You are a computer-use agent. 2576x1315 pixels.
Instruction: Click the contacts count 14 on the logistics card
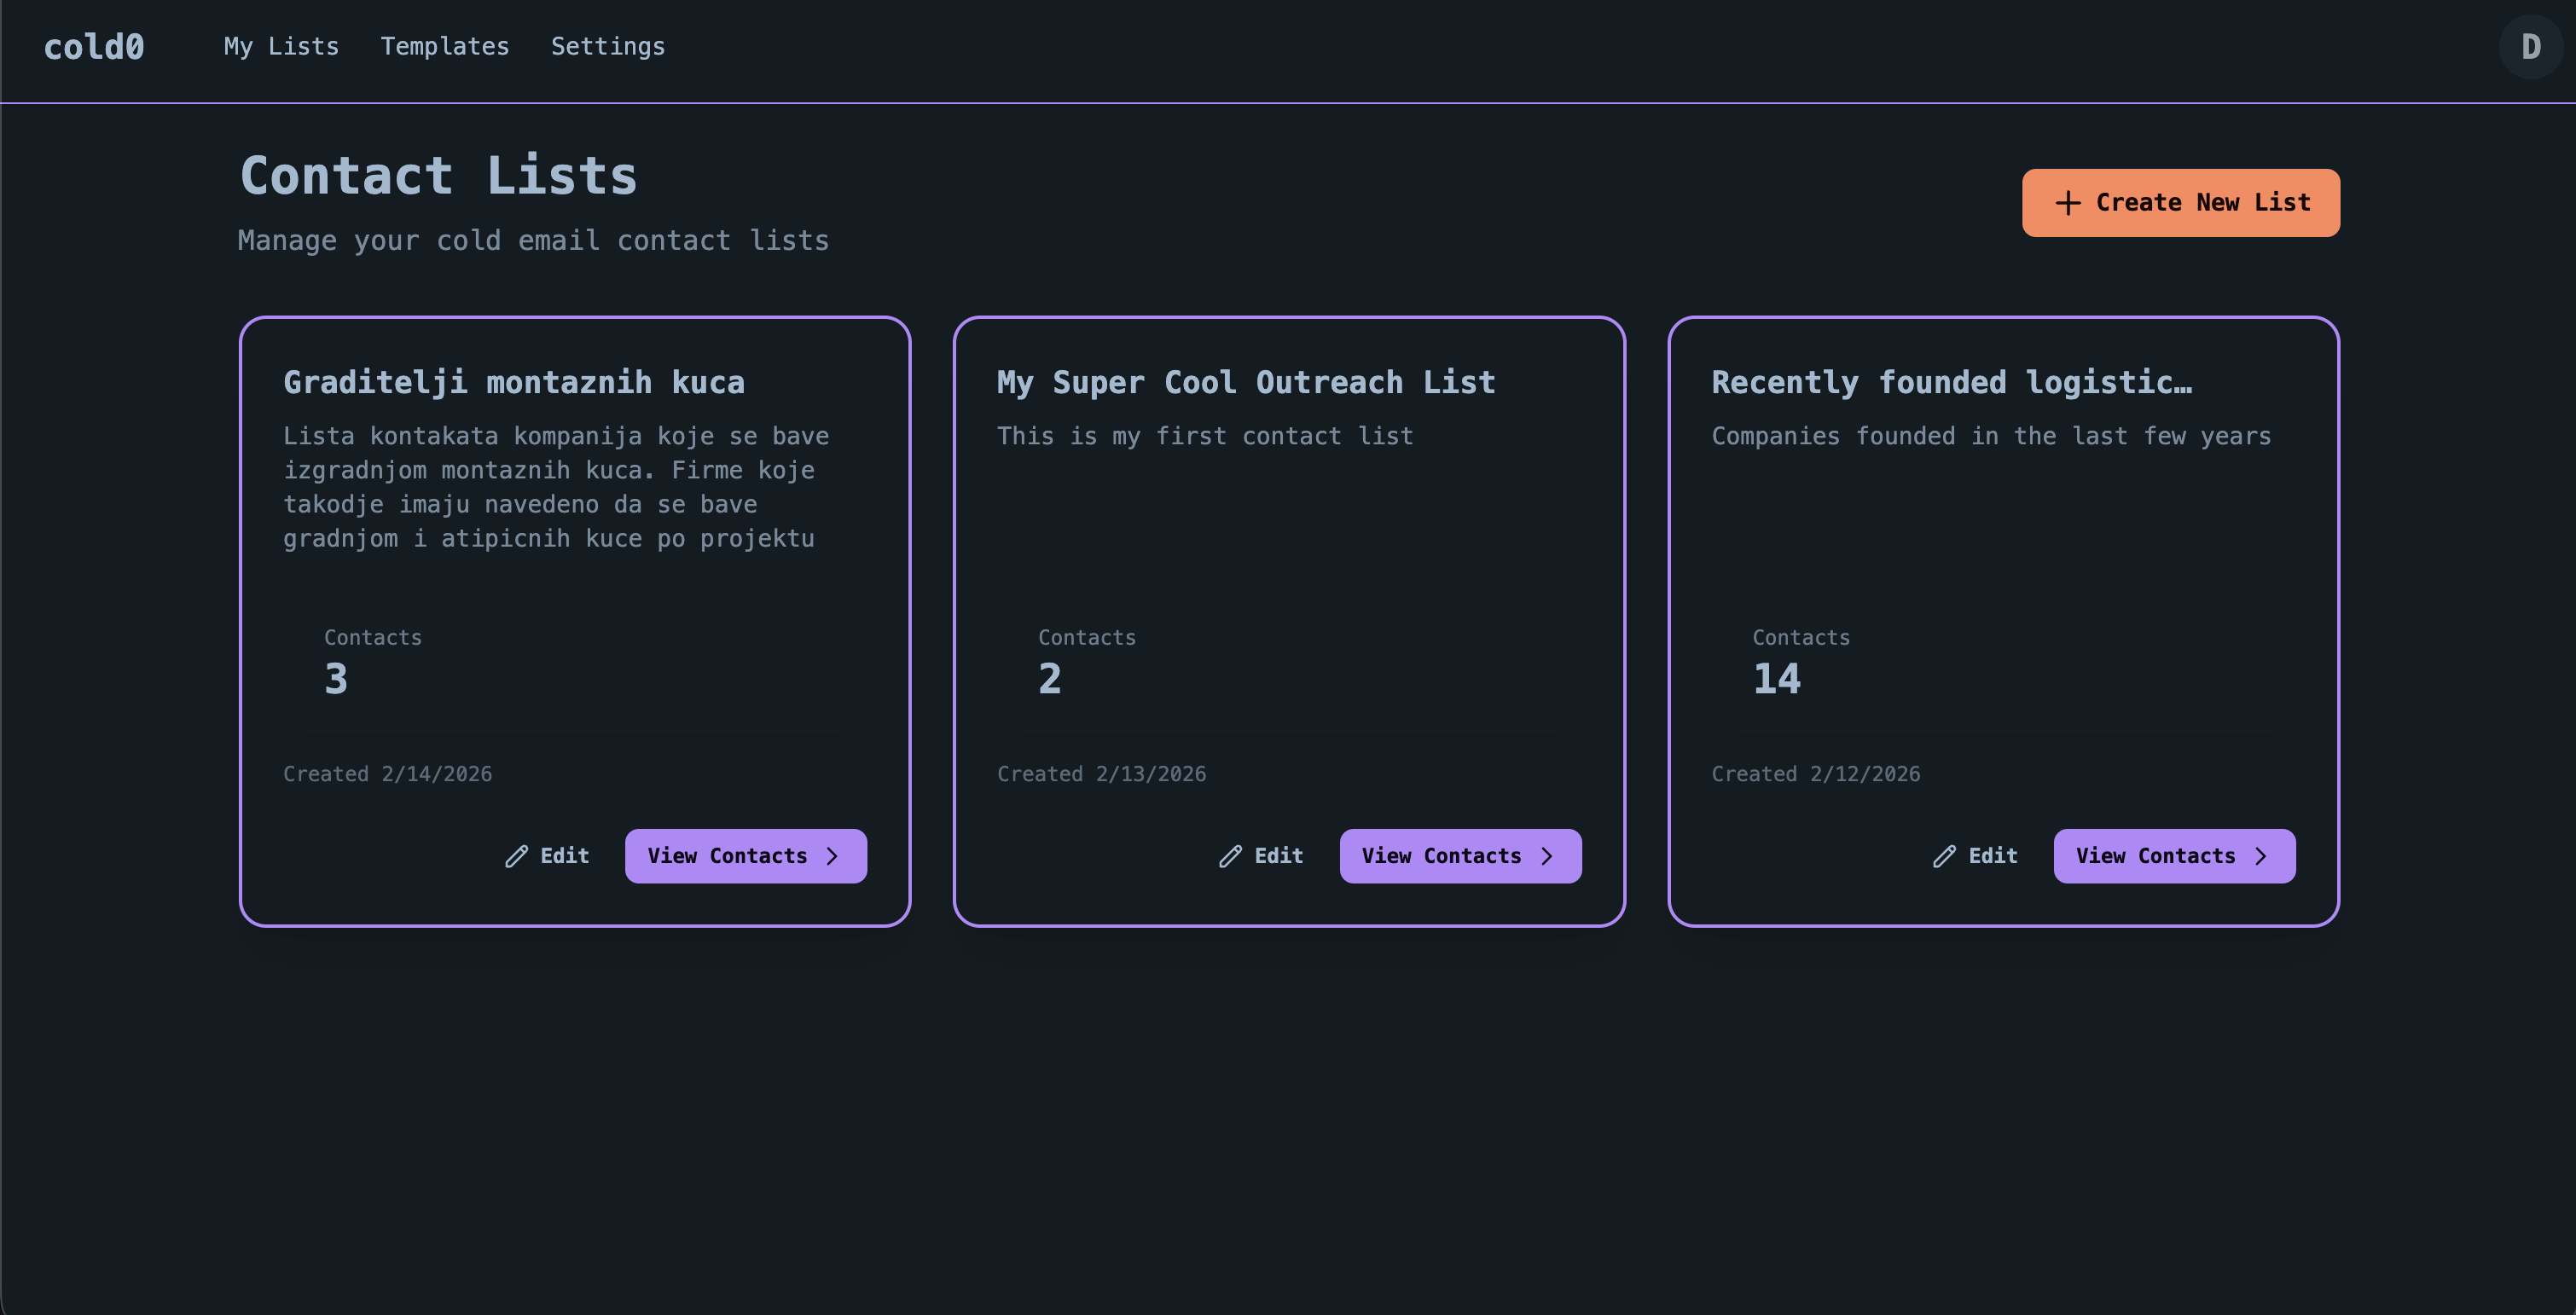pos(1776,678)
